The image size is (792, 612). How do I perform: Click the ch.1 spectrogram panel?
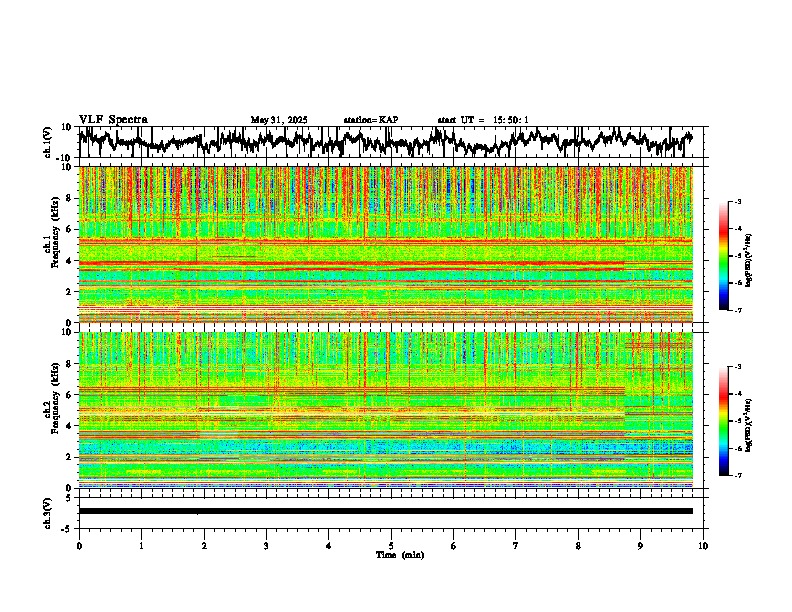pos(385,244)
